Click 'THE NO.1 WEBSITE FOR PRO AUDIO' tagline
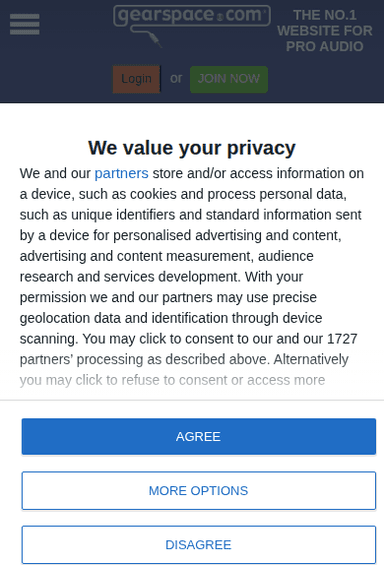The height and width of the screenshot is (565, 384). [325, 31]
